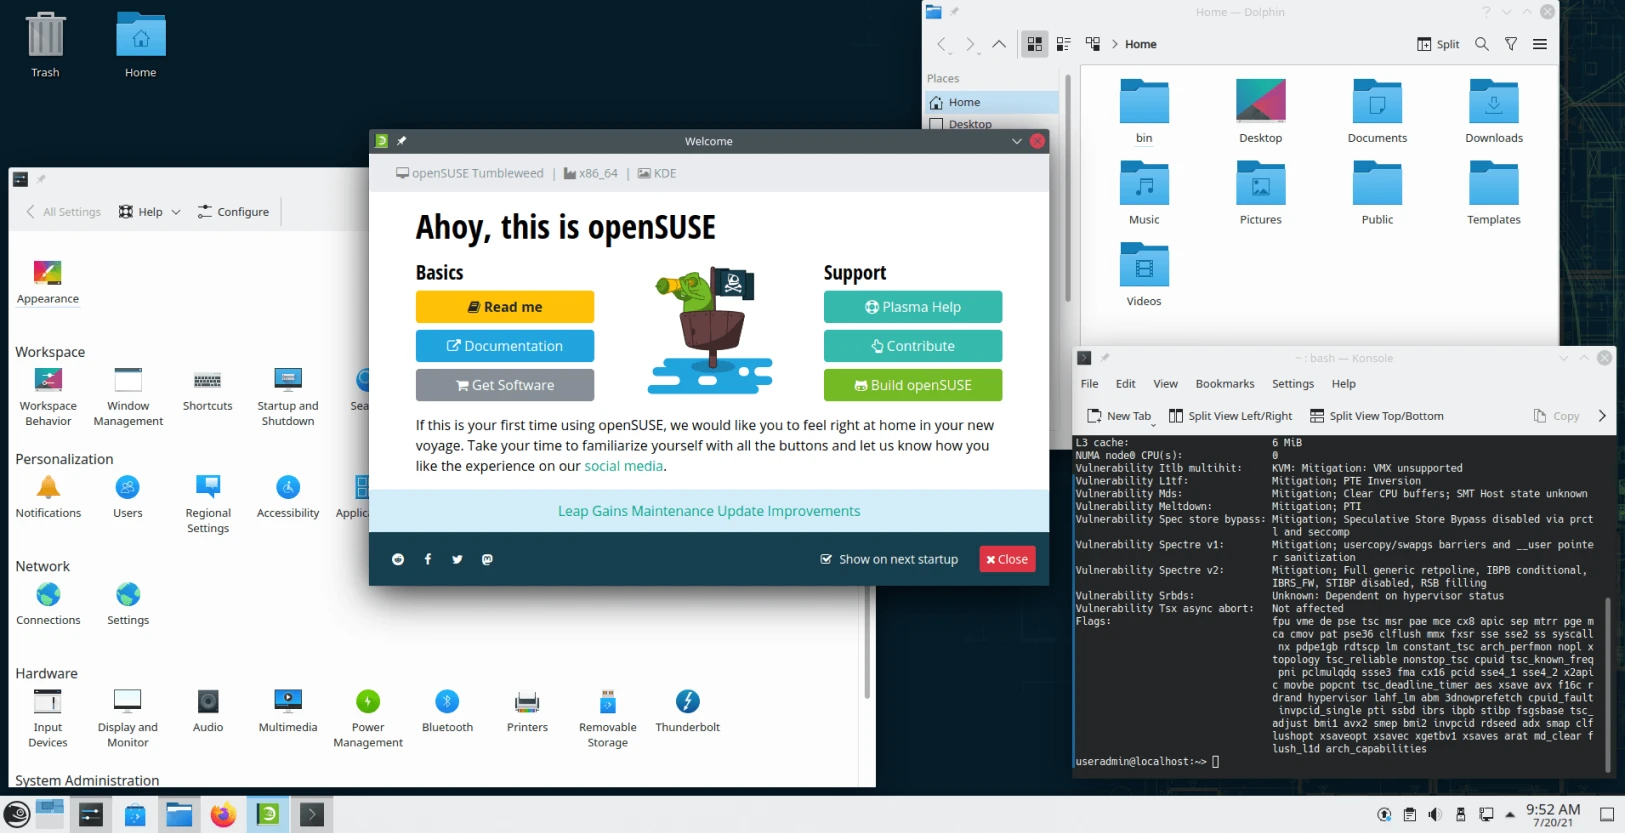This screenshot has height=833, width=1625.
Task: Click the Dolphin search magnifier icon
Action: pyautogui.click(x=1482, y=44)
